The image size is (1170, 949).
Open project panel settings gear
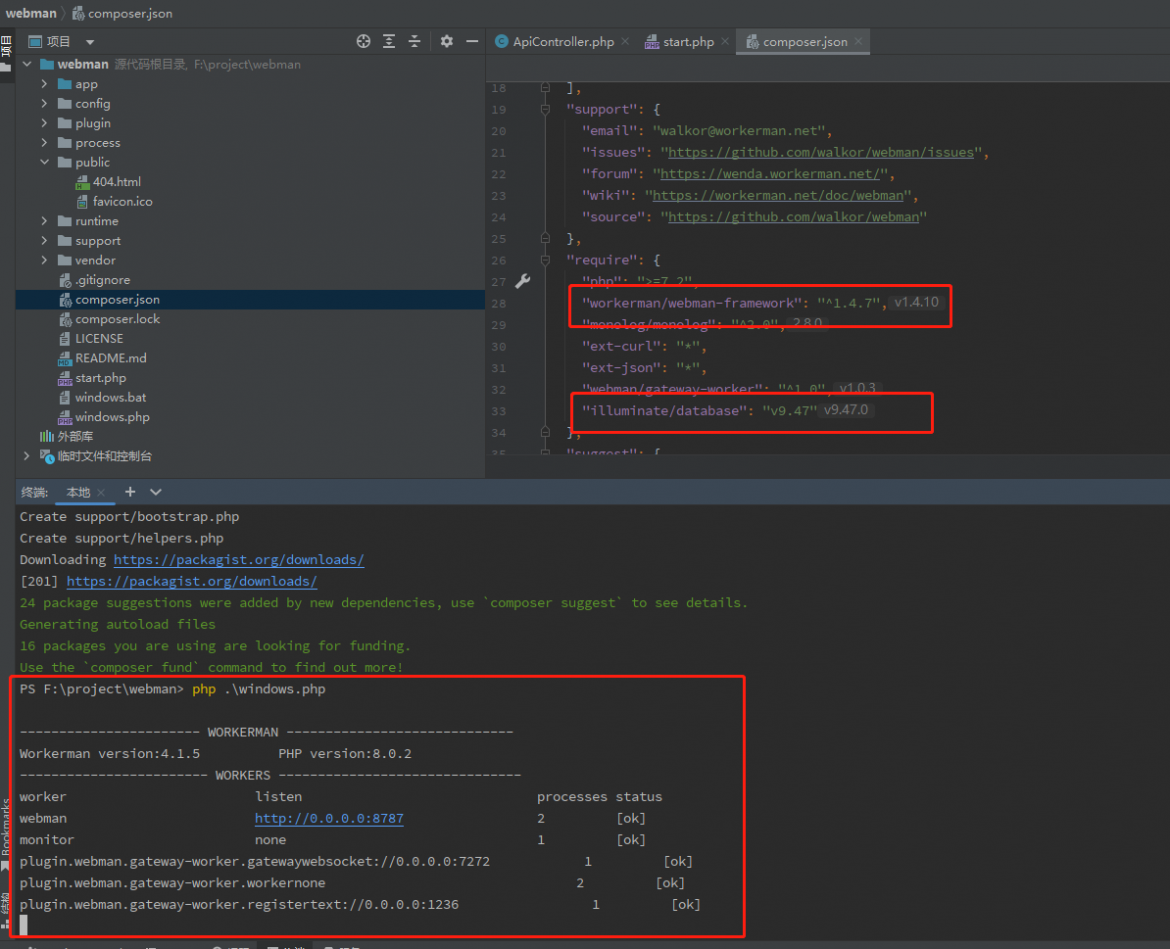tap(446, 42)
